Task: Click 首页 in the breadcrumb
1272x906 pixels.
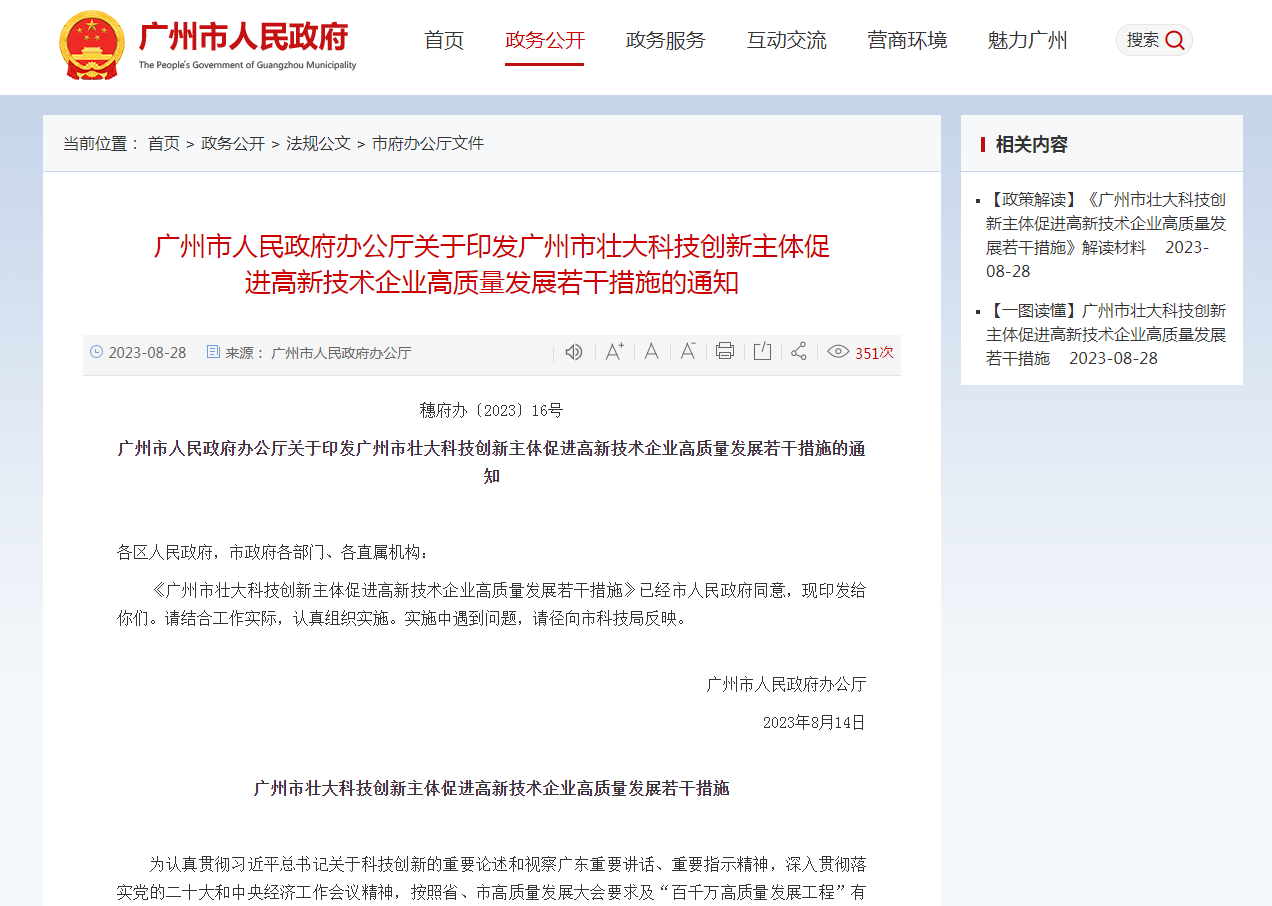Action: pyautogui.click(x=164, y=143)
